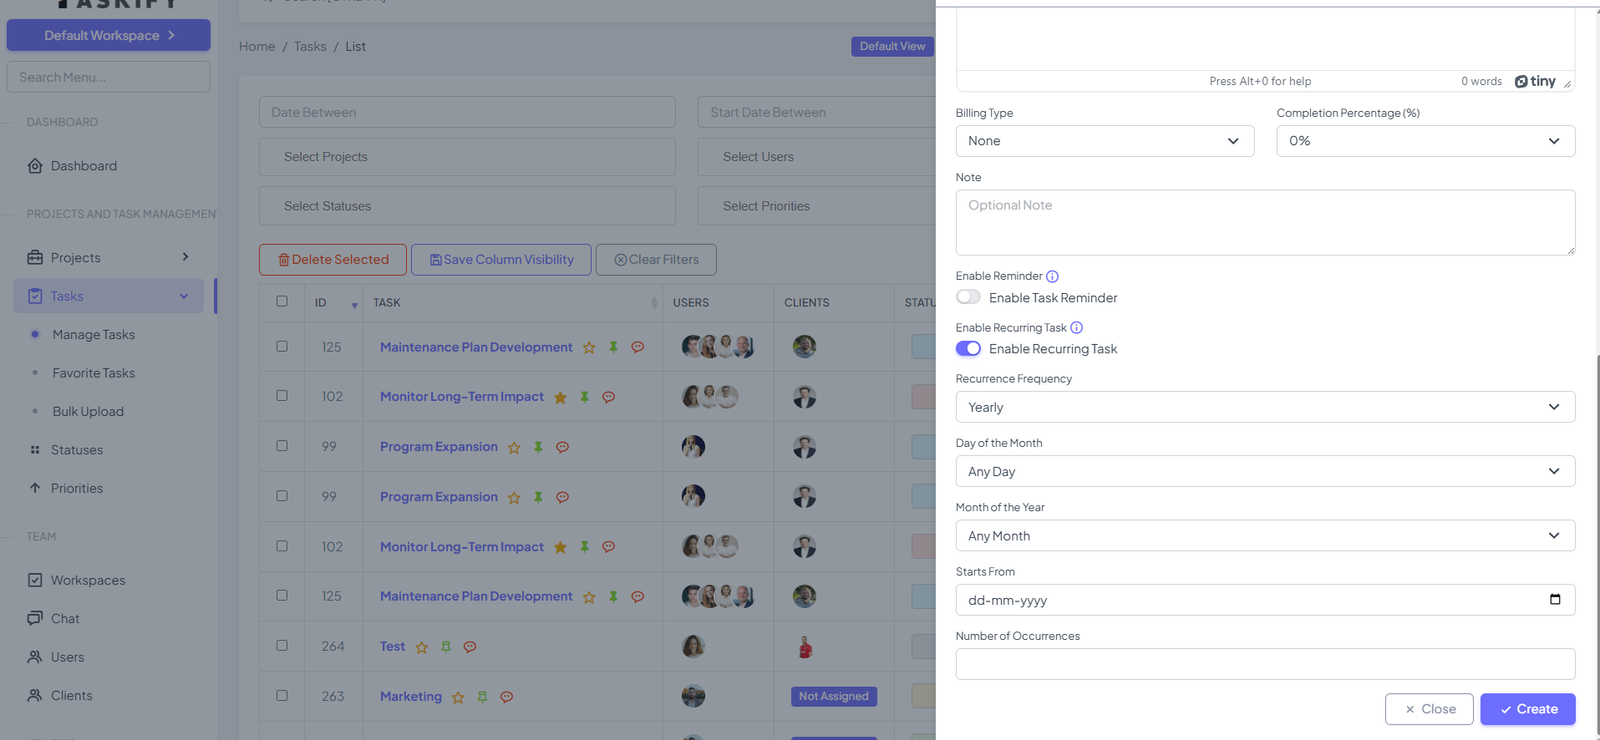The width and height of the screenshot is (1600, 740).
Task: Click the Enable Recurring Task info icon
Action: pos(1076,328)
